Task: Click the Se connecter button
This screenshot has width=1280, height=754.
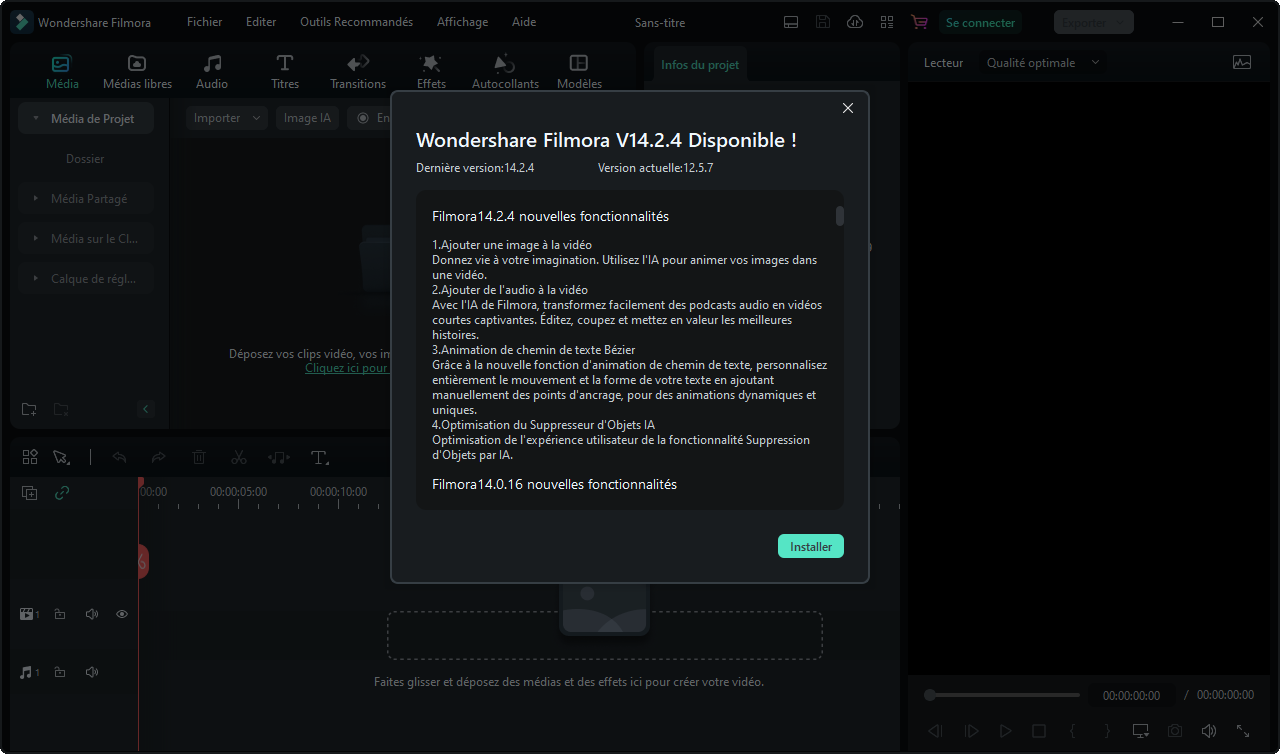Action: pyautogui.click(x=980, y=22)
